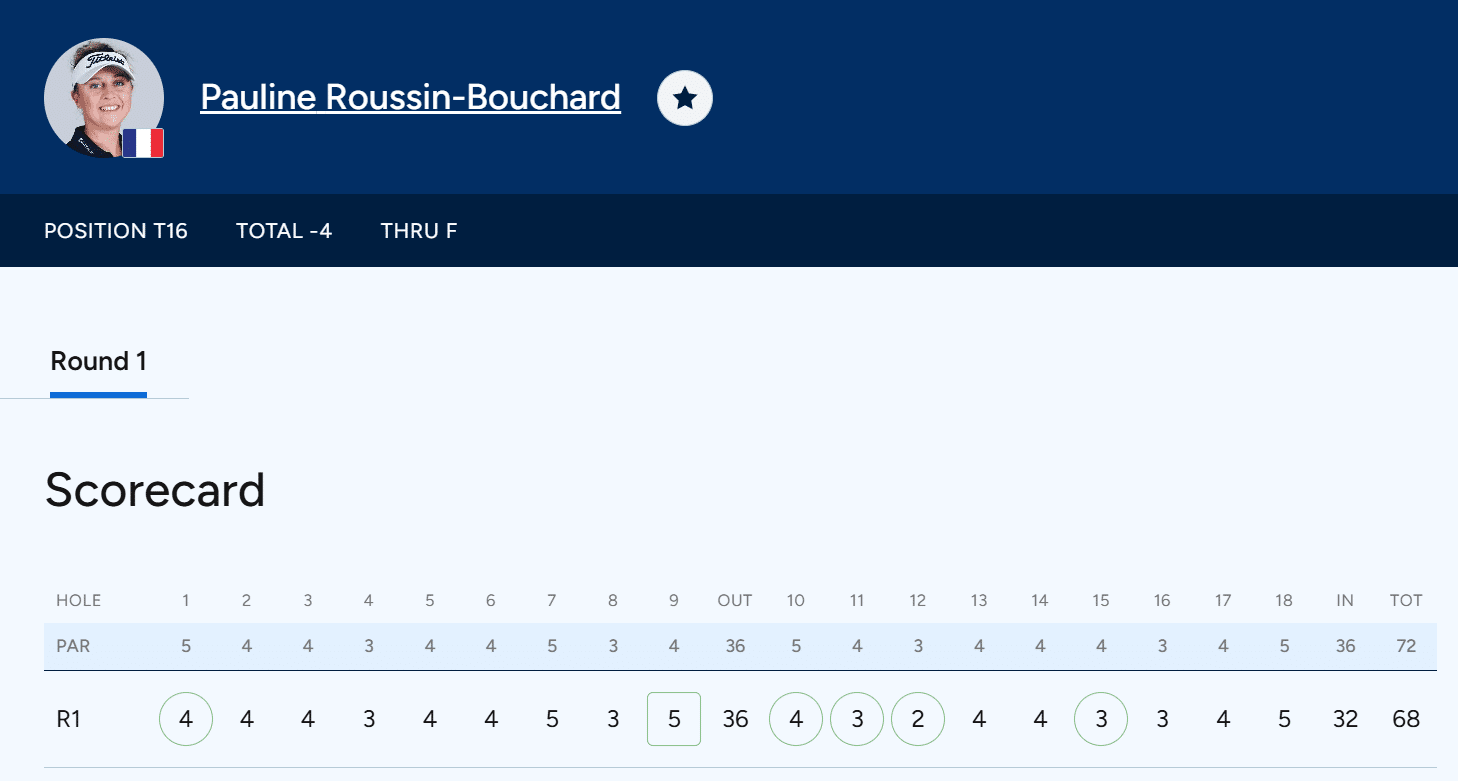1458x781 pixels.
Task: Click the player headshot photo
Action: (103, 97)
